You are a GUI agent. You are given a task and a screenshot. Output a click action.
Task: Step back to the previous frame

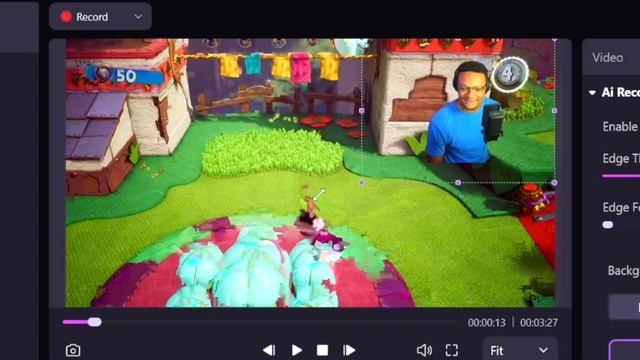point(269,350)
